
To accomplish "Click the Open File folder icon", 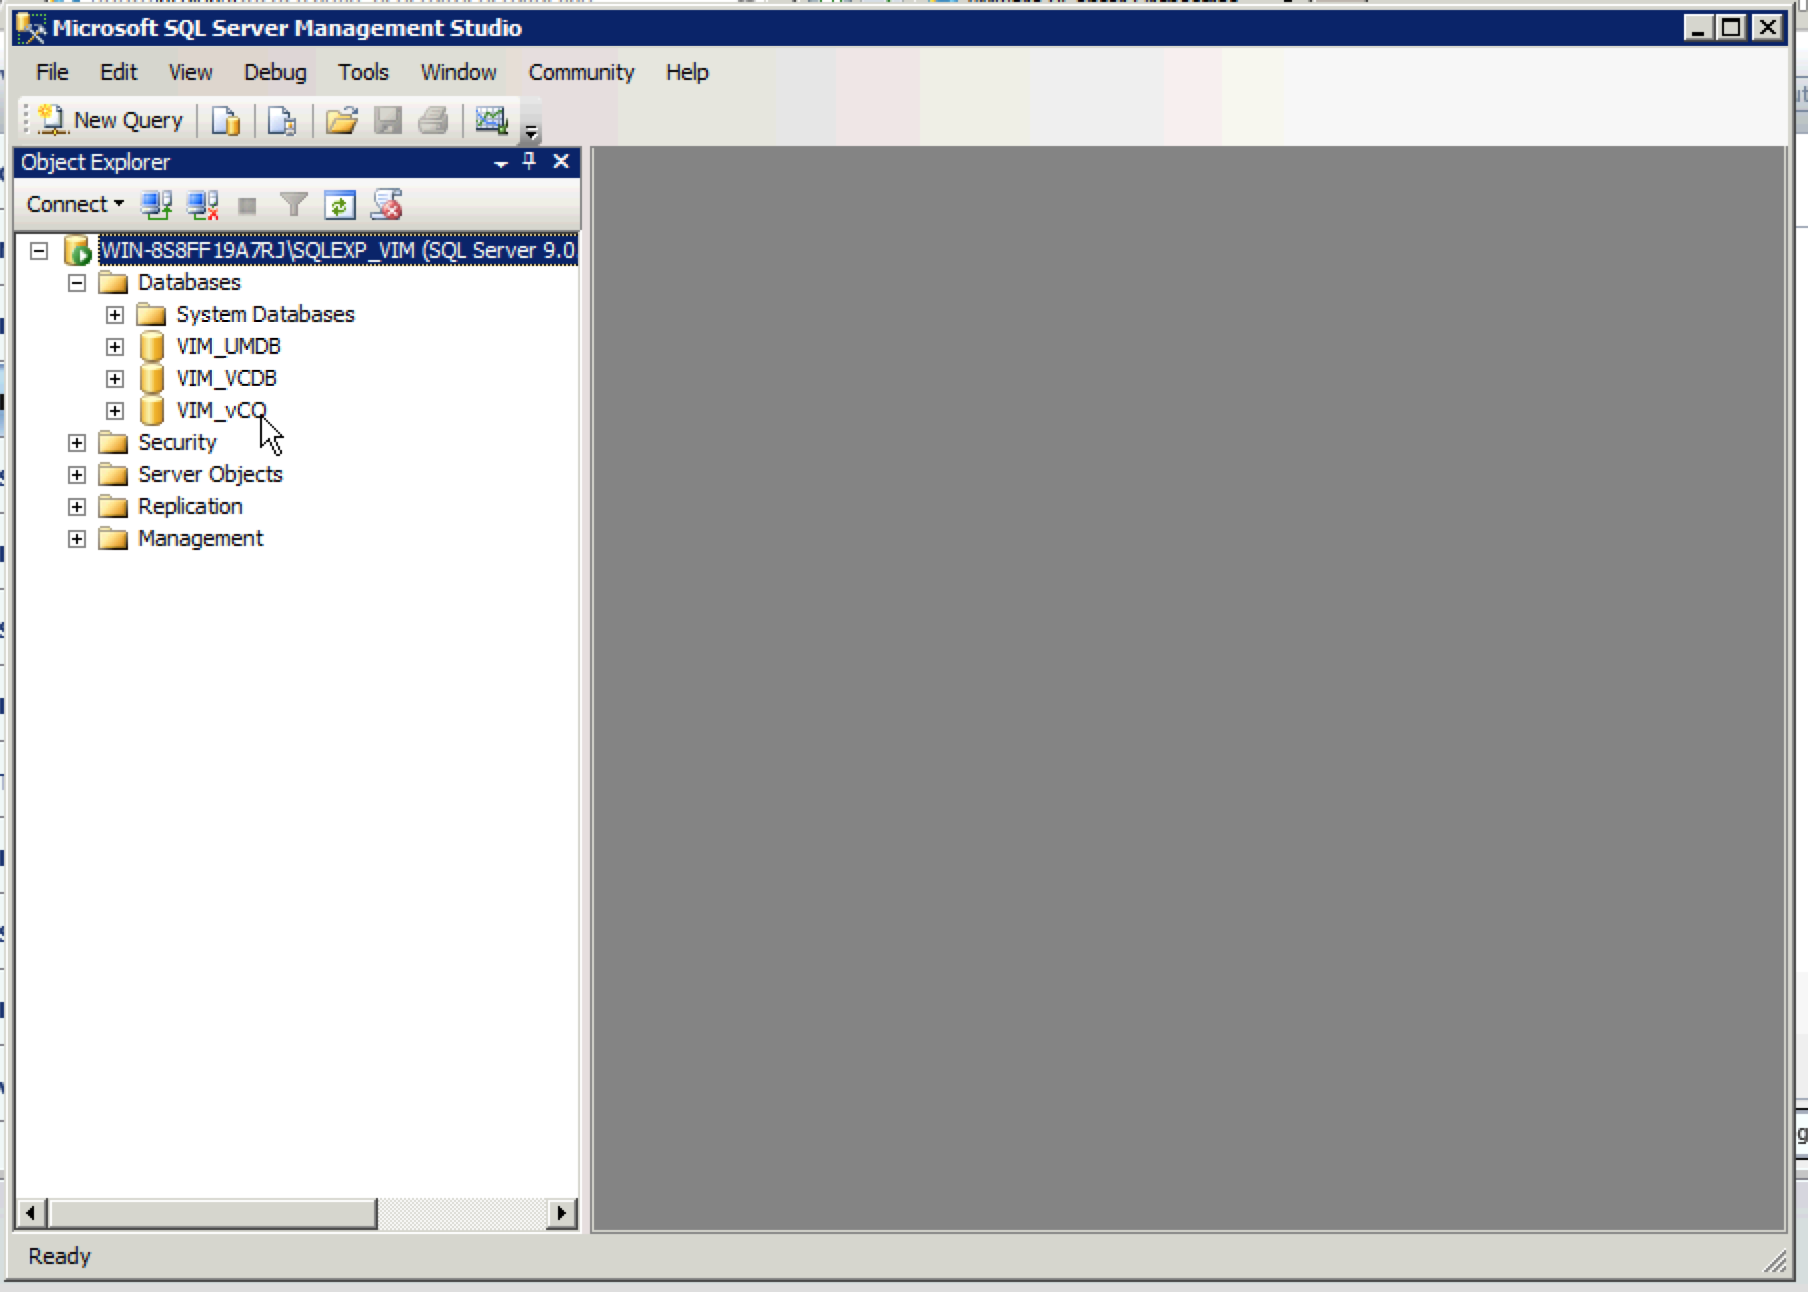I will tap(341, 121).
